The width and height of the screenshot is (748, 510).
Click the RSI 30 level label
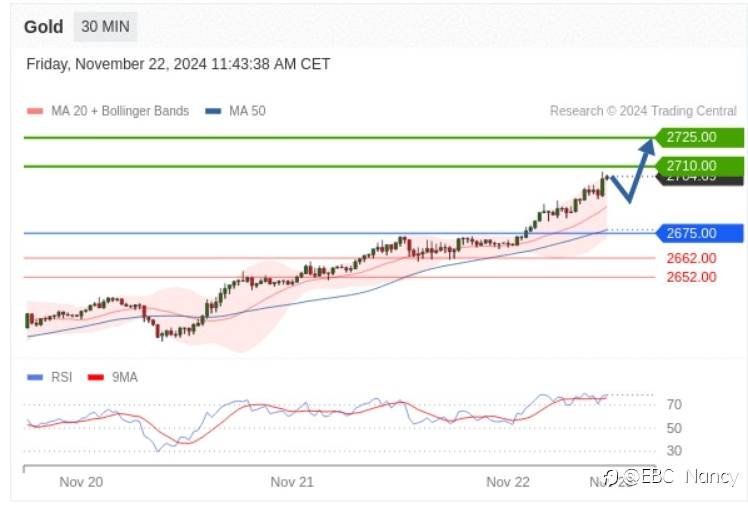tap(674, 451)
